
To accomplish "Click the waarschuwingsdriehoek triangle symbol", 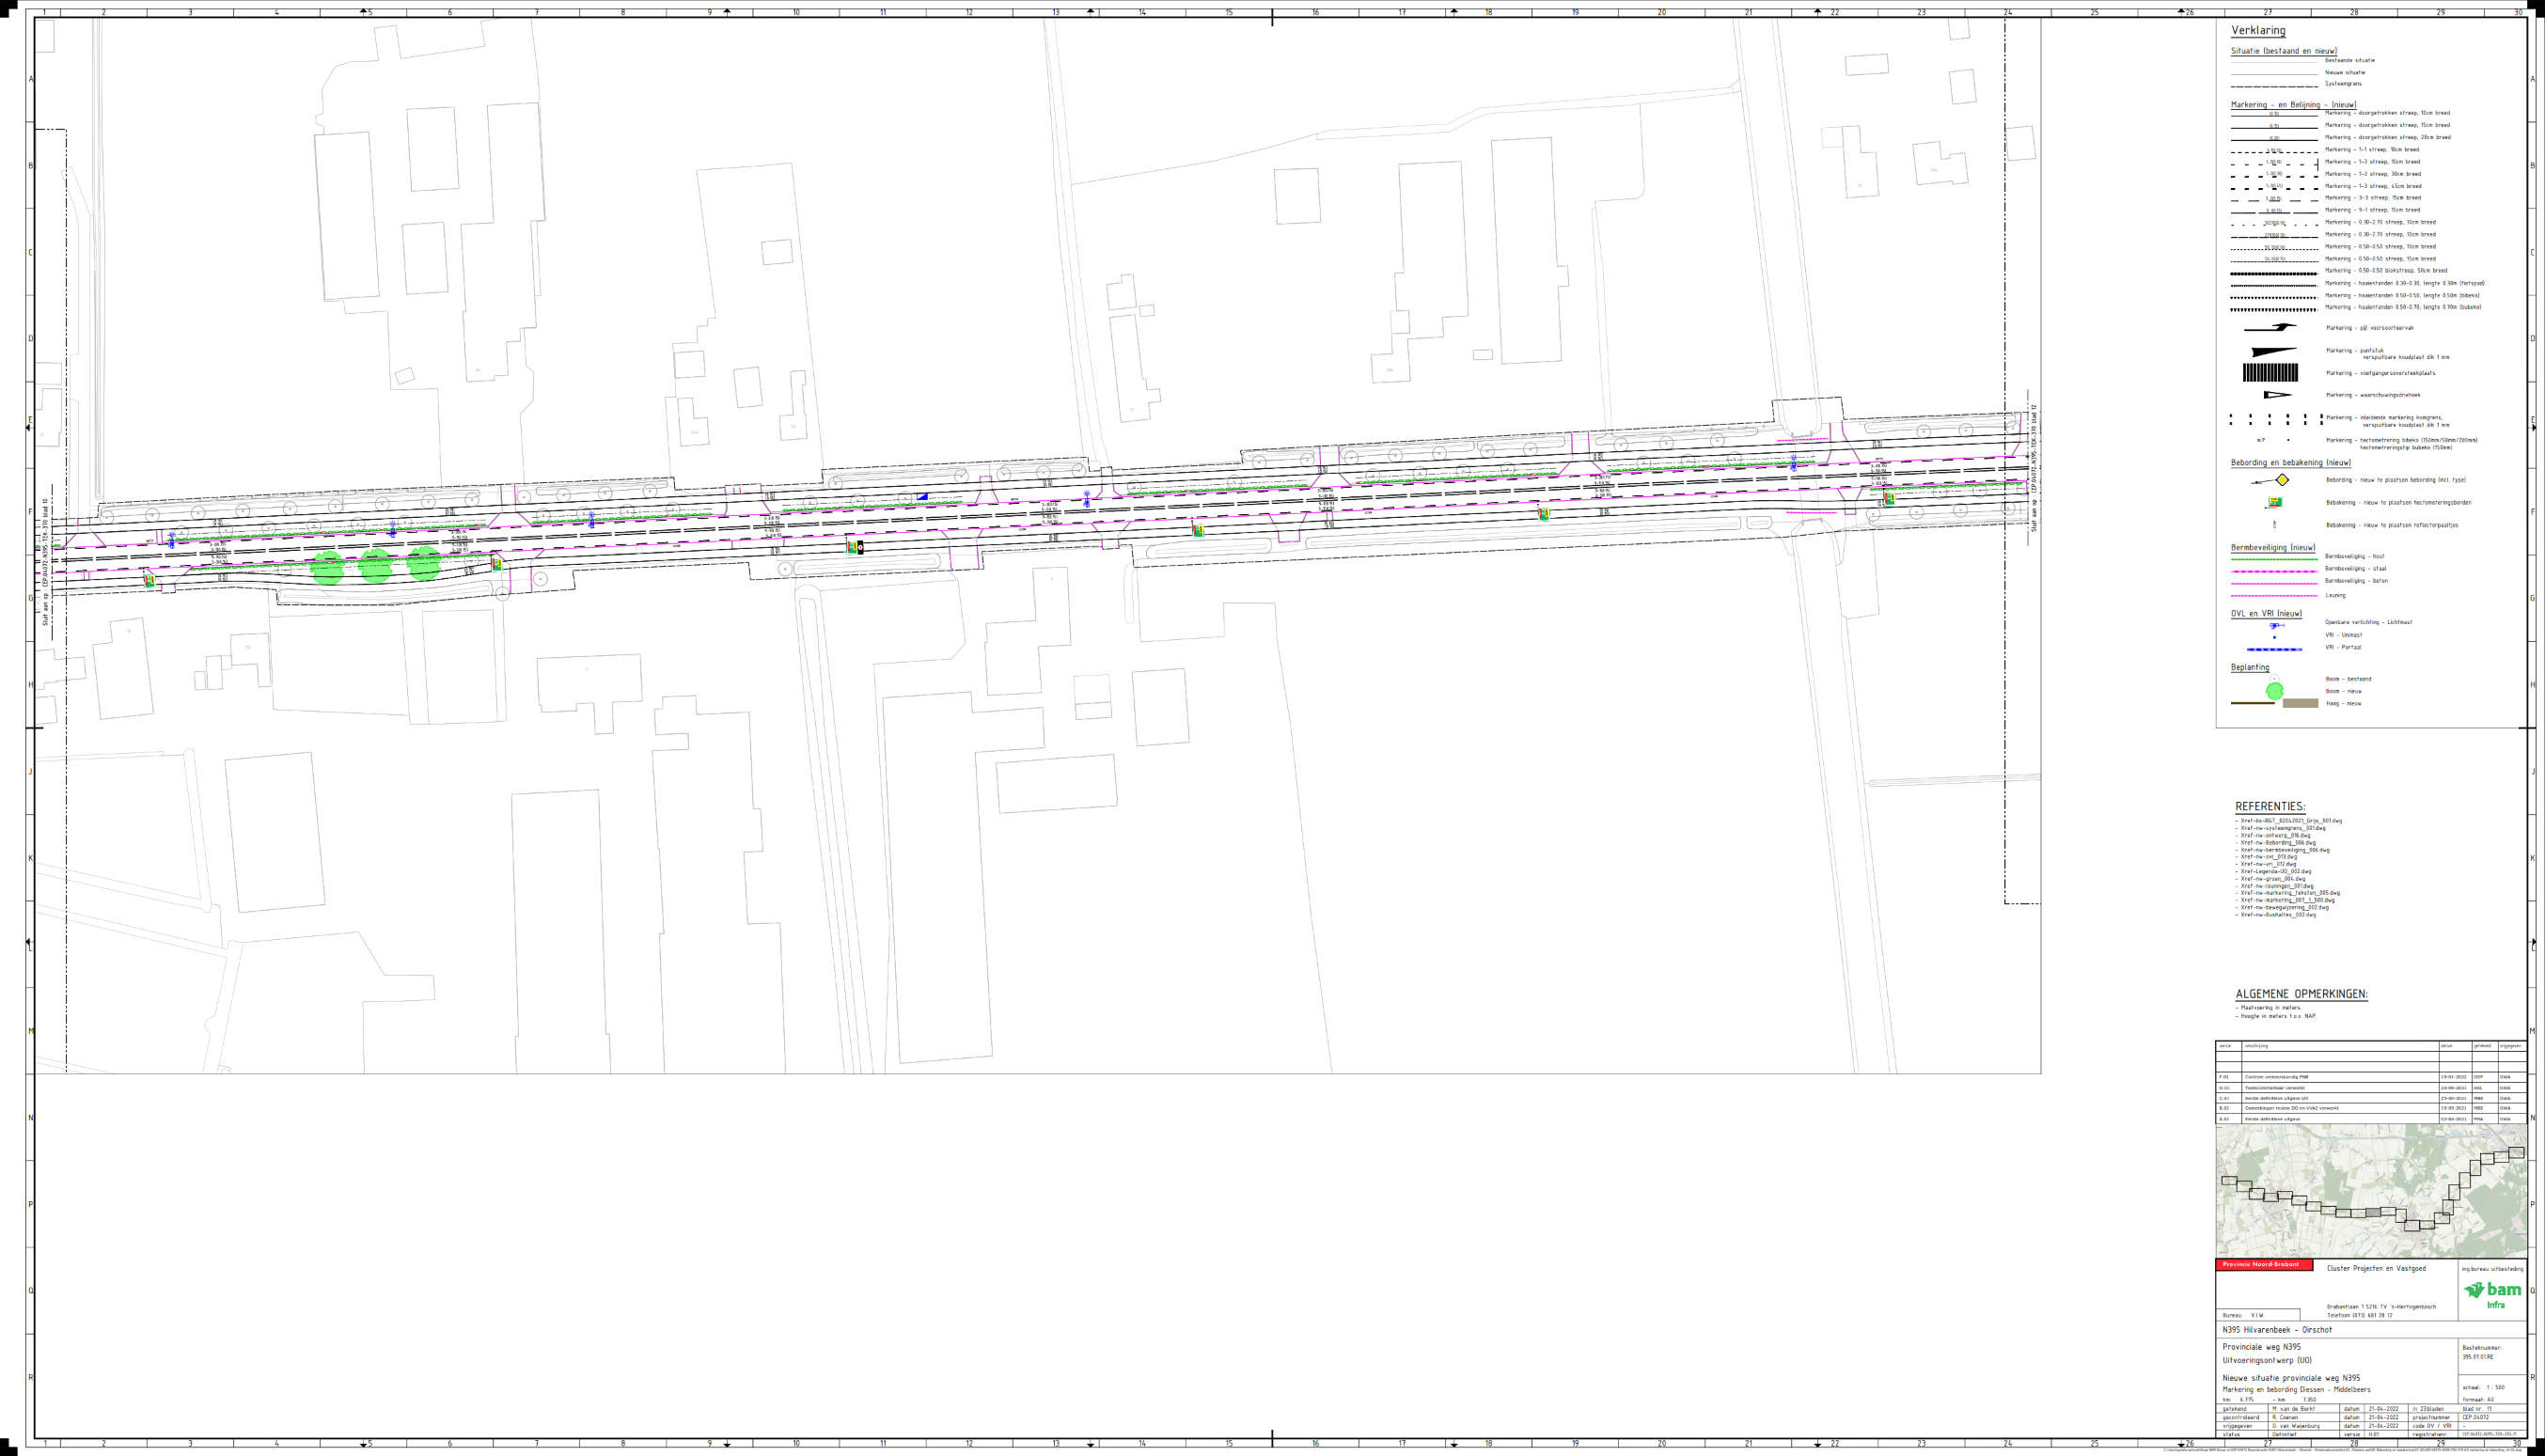I will [2276, 395].
